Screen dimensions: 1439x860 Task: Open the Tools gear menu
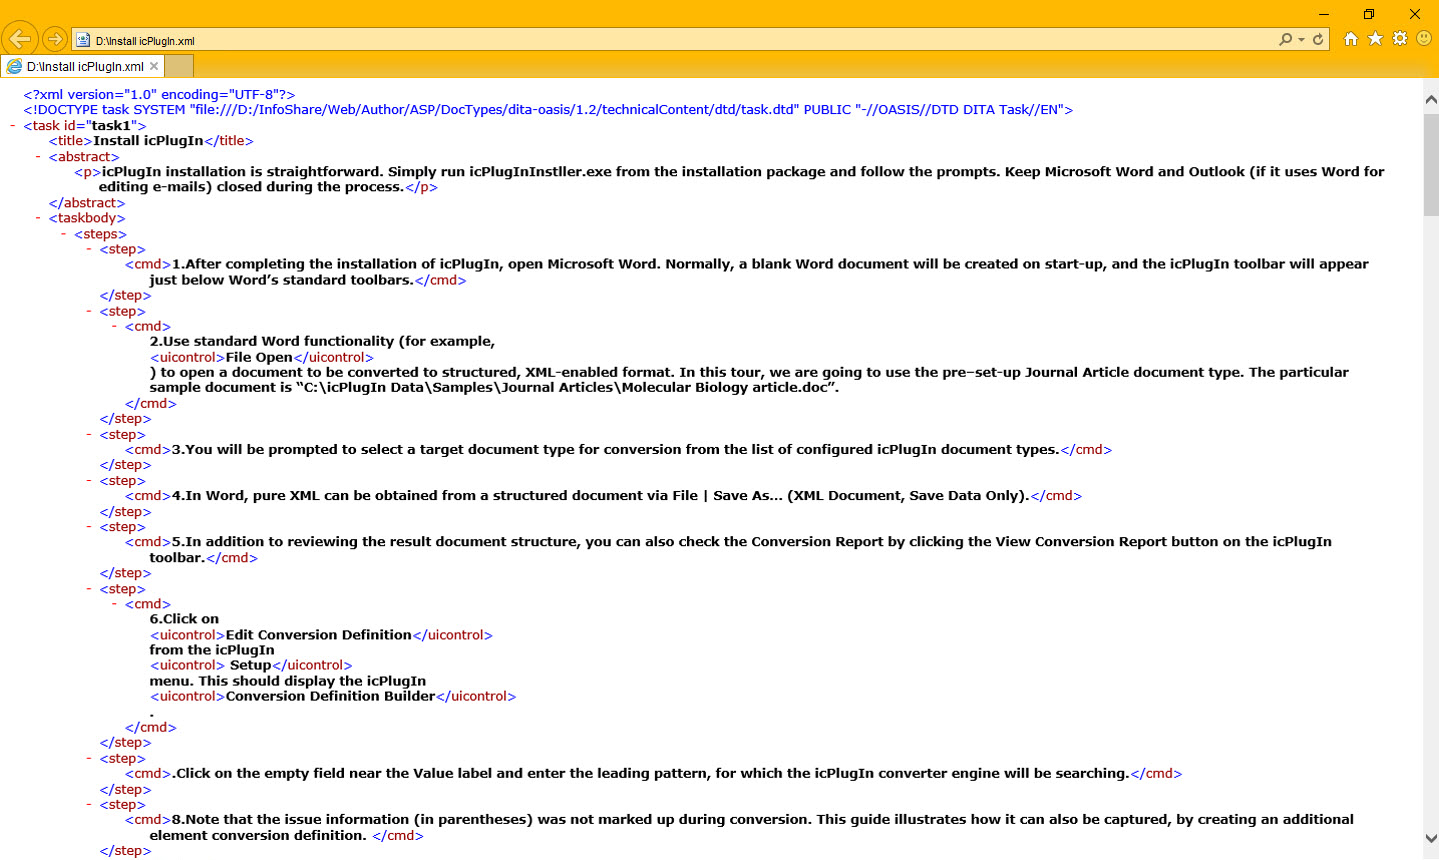(x=1400, y=39)
